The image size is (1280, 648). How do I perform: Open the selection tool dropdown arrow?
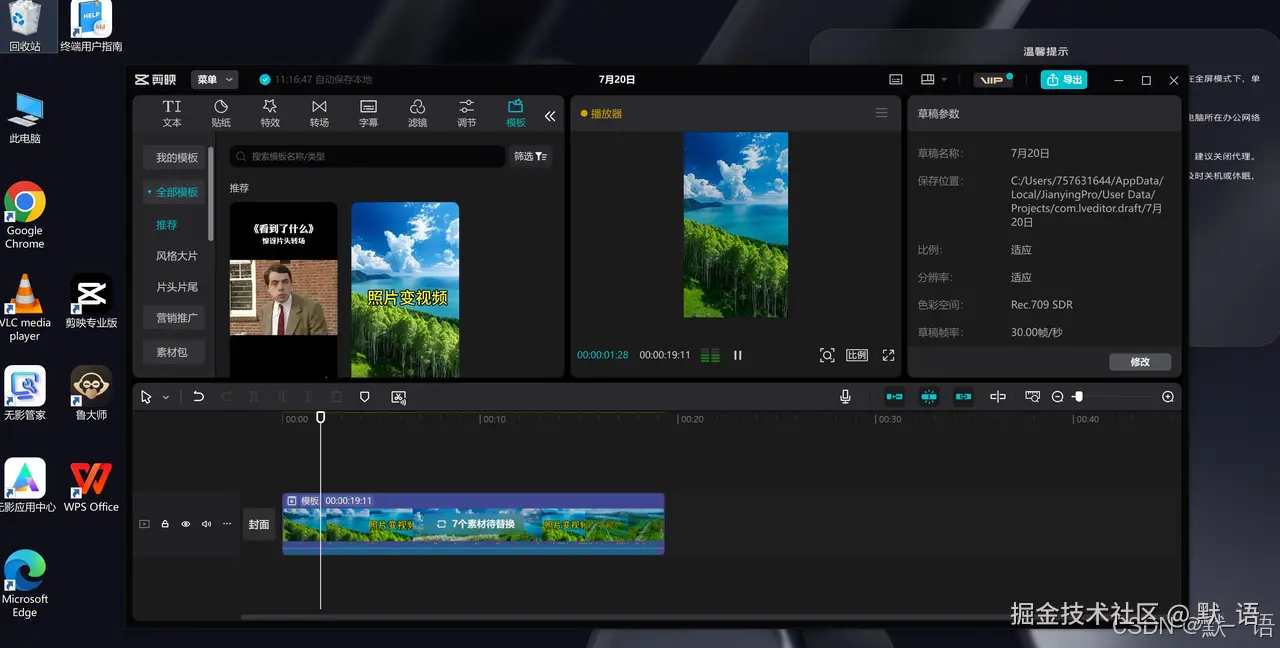point(166,397)
